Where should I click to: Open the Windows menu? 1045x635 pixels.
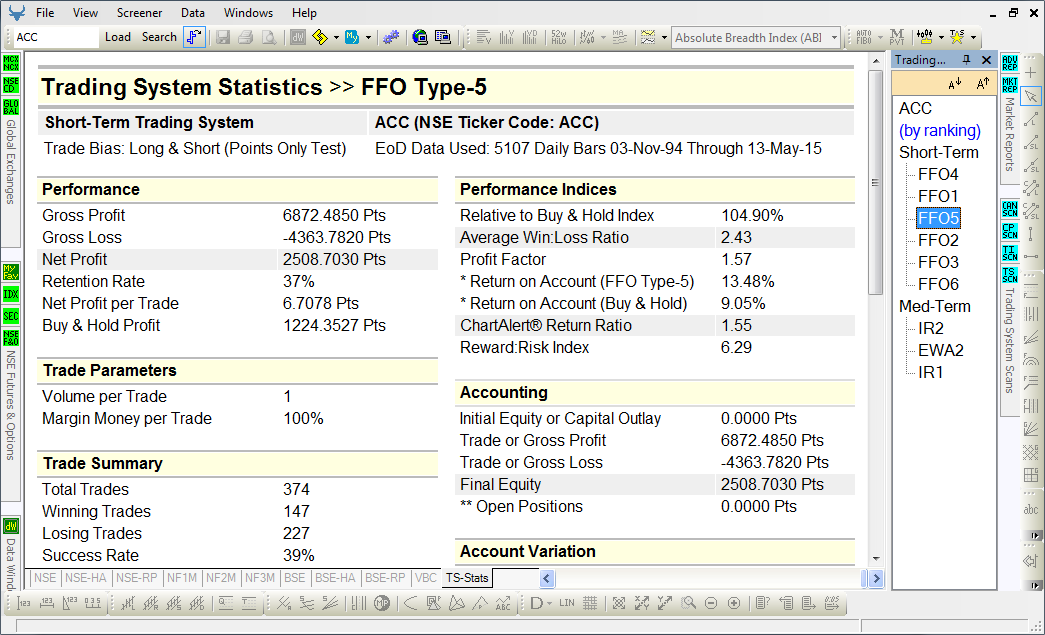[248, 13]
